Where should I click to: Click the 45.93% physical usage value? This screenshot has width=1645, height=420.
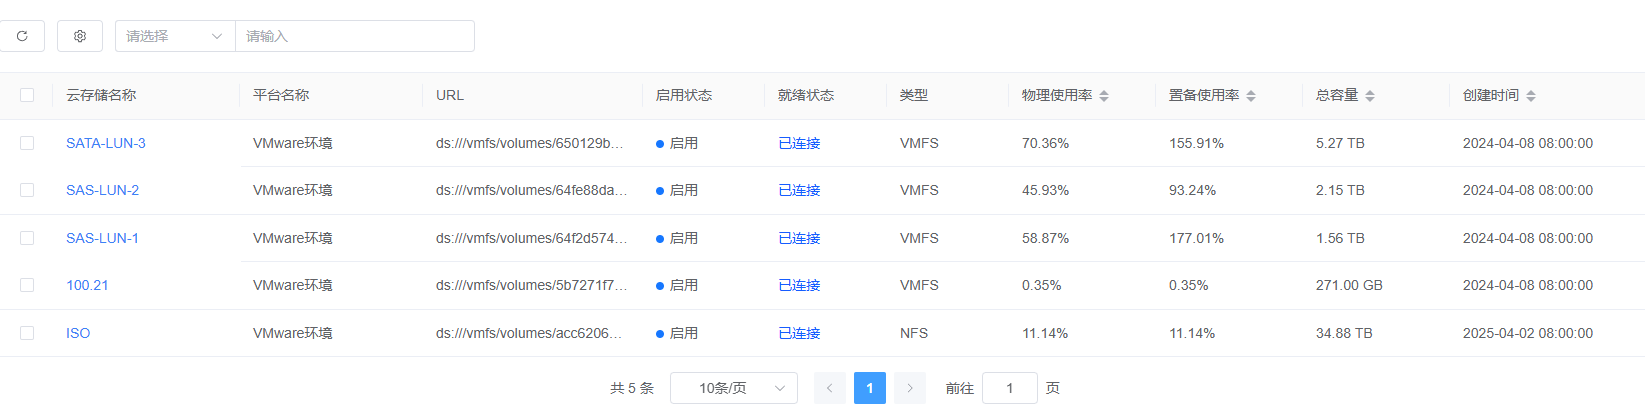tap(1045, 190)
